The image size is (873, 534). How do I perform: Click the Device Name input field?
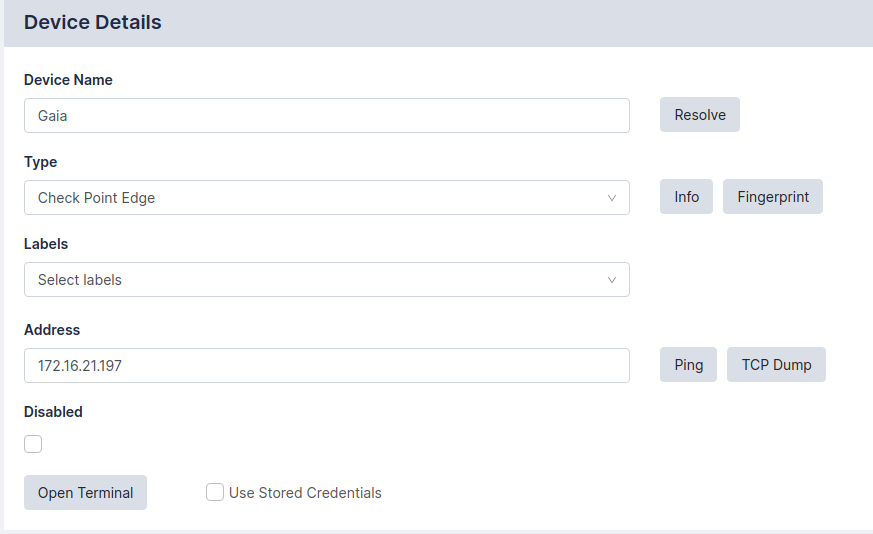point(326,115)
